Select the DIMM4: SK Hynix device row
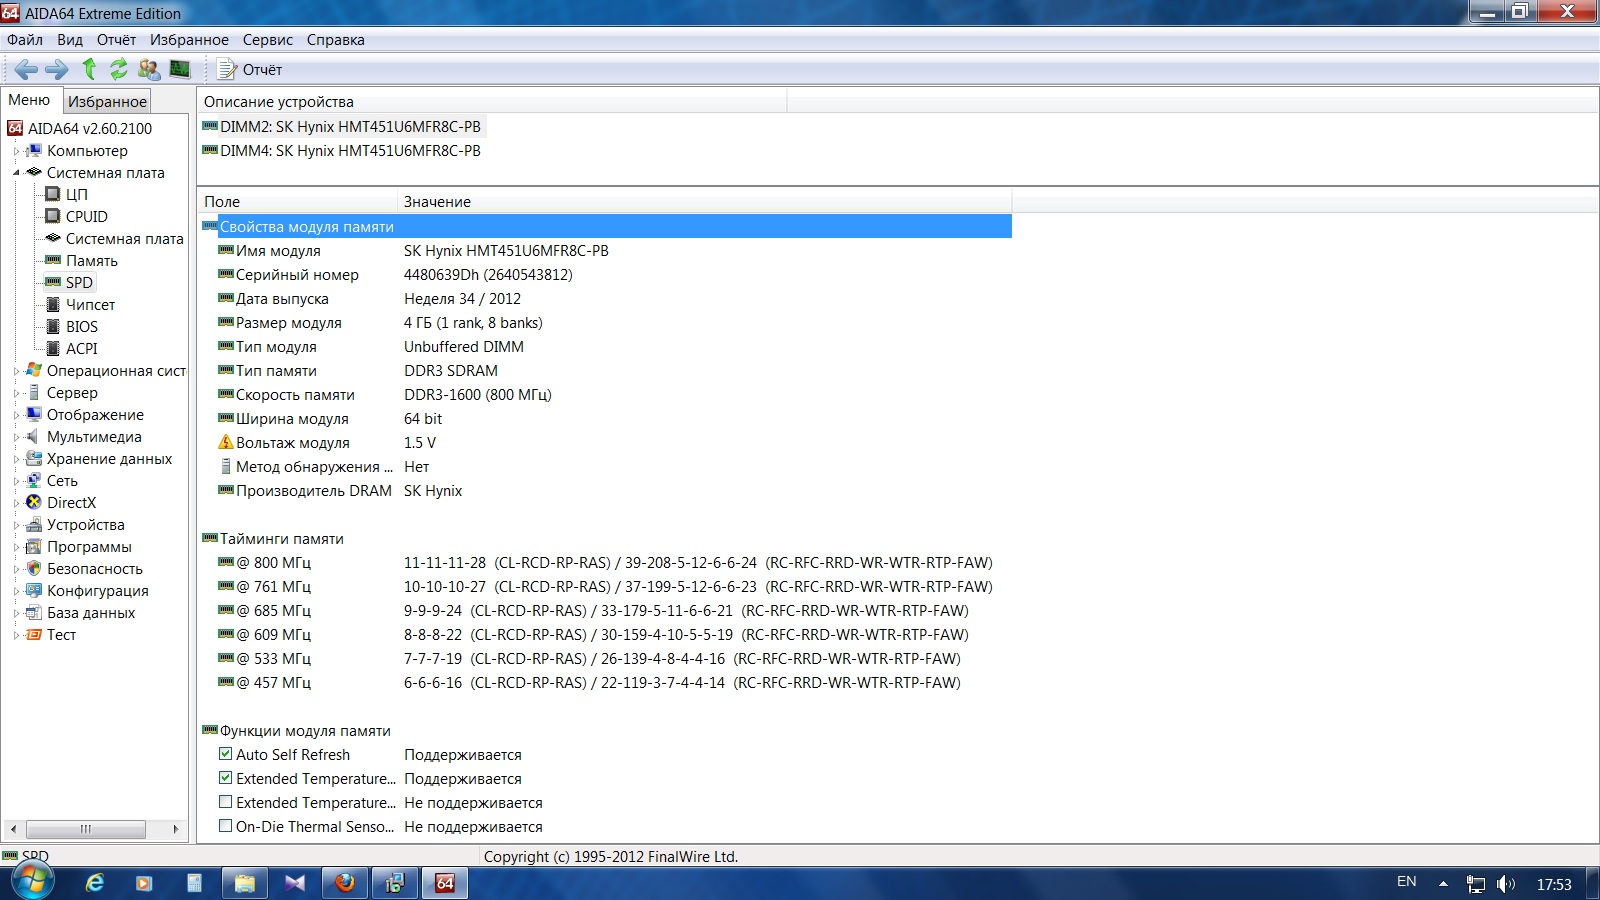Image resolution: width=1600 pixels, height=900 pixels. [x=341, y=150]
